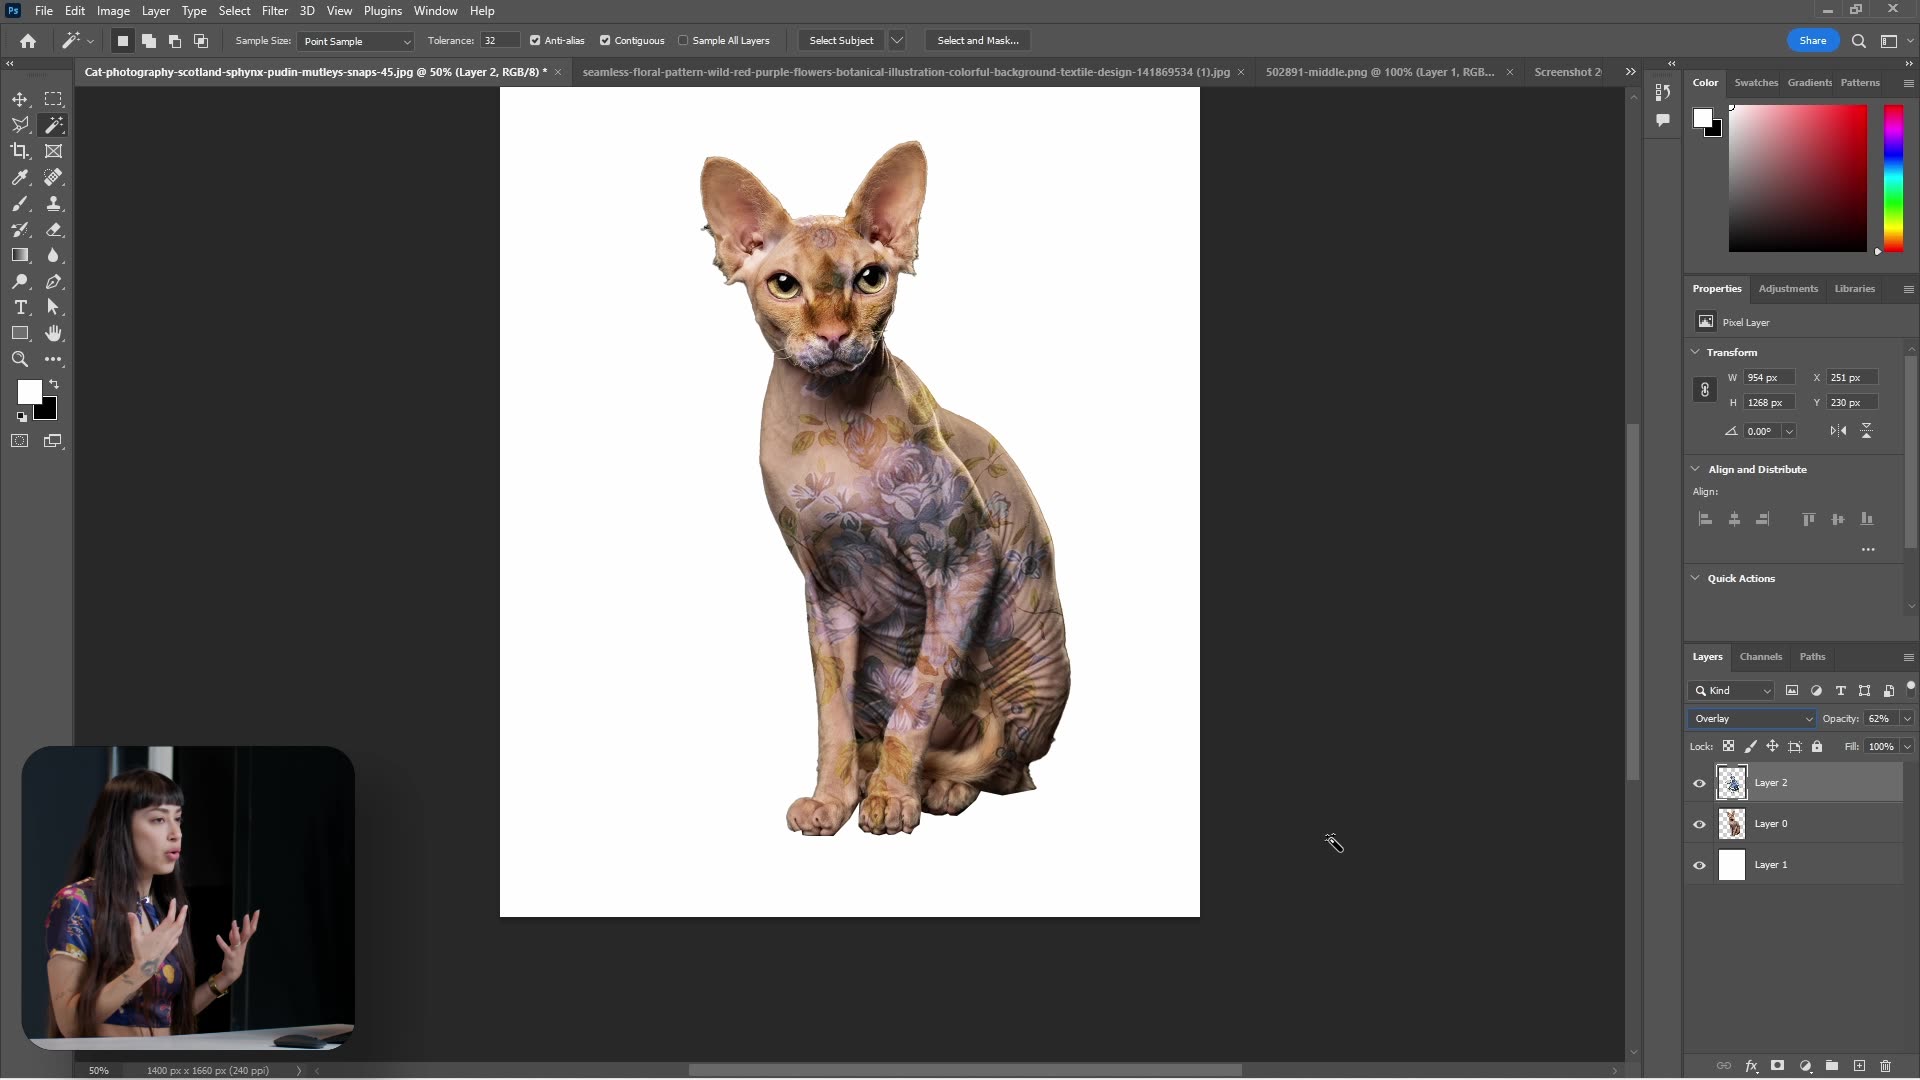Screen dimensions: 1920x1080
Task: Select the Pen tool
Action: coord(53,281)
